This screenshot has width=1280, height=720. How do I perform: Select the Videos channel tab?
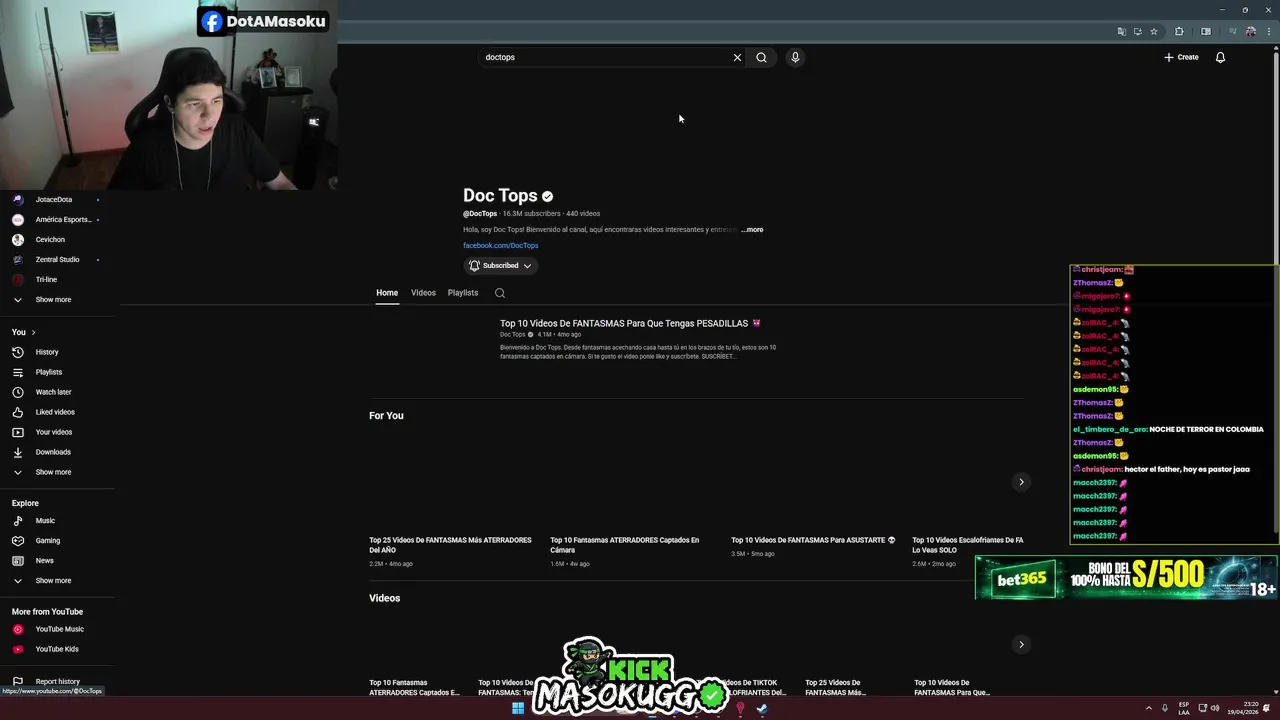(423, 293)
